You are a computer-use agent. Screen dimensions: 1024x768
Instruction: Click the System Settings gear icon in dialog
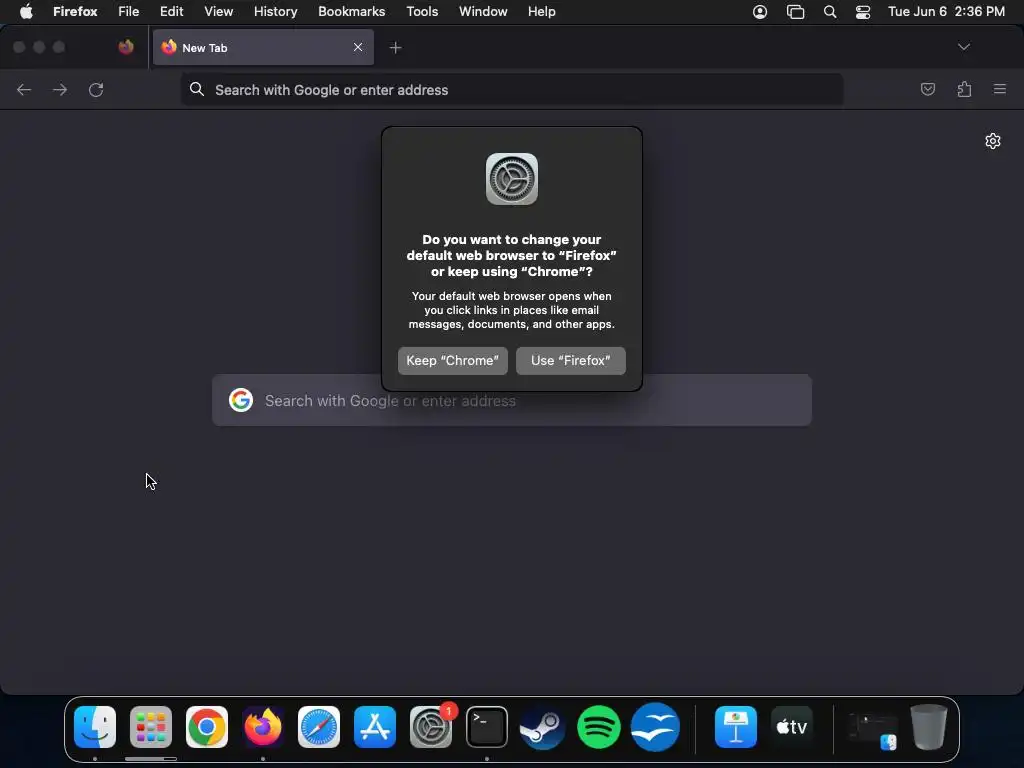pyautogui.click(x=512, y=179)
